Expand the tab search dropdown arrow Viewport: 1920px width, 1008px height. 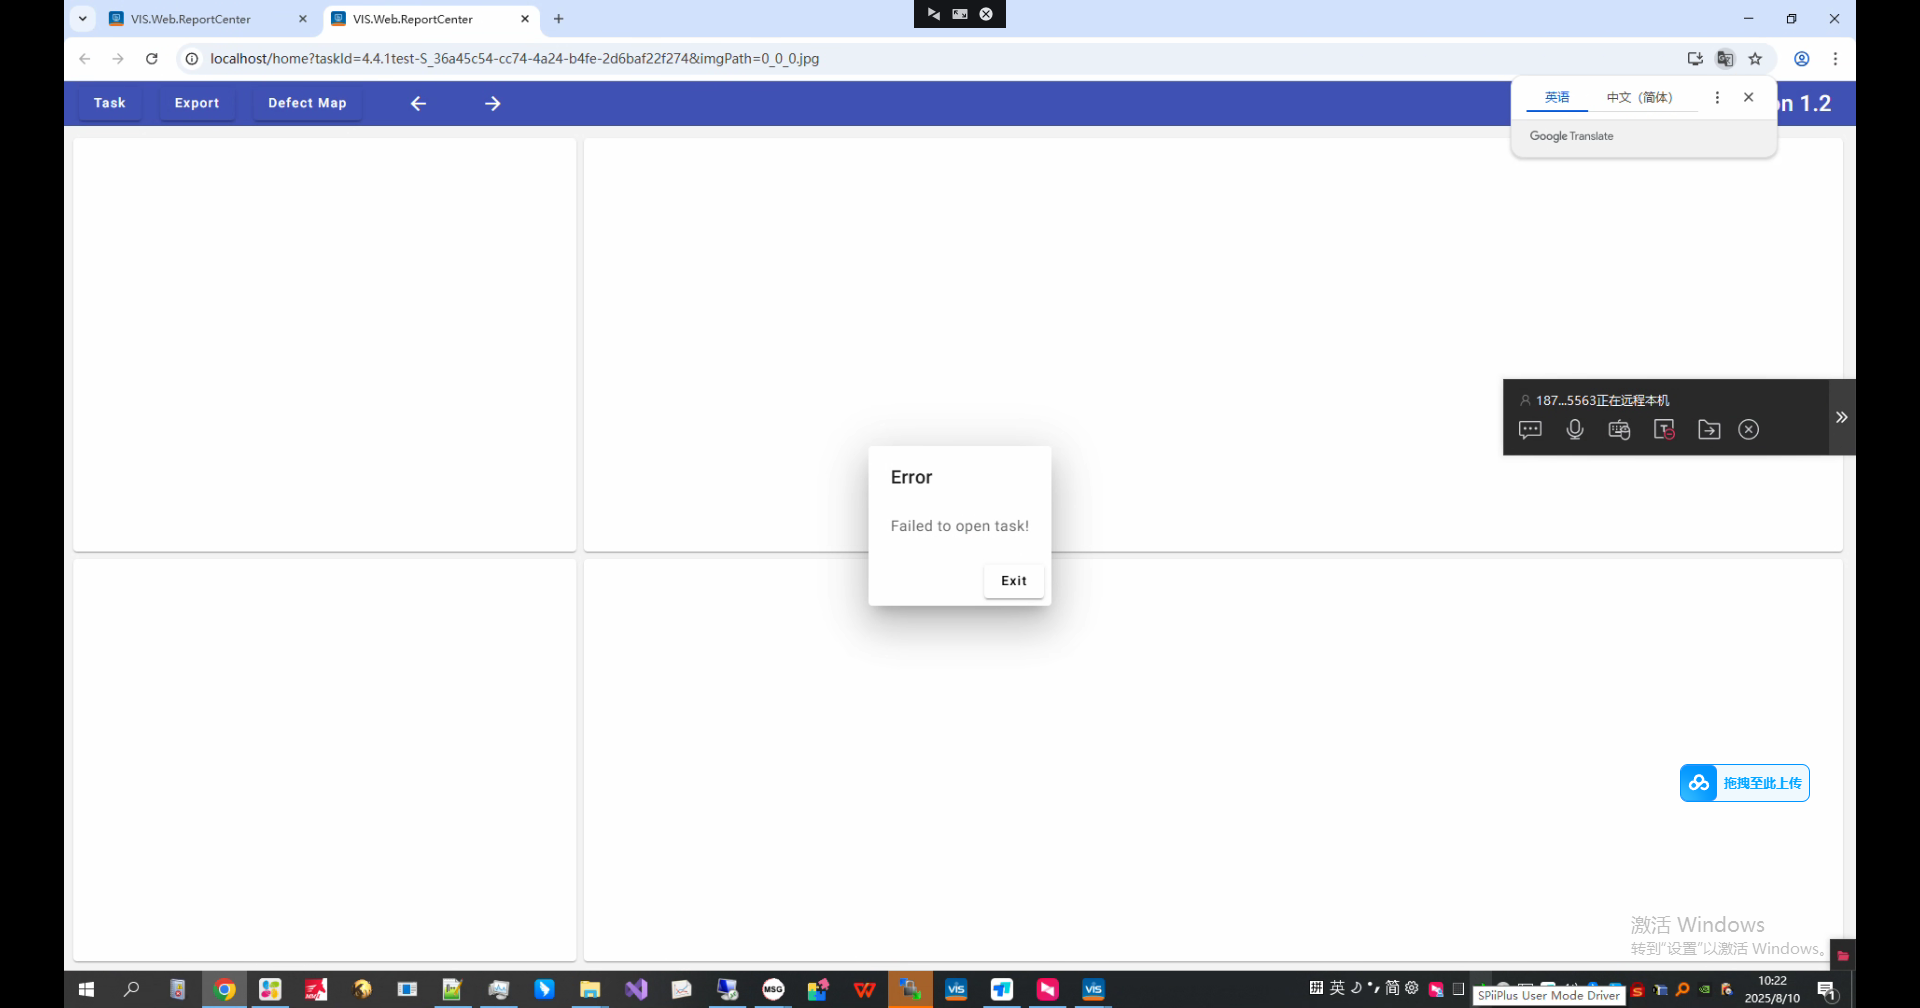pos(83,19)
